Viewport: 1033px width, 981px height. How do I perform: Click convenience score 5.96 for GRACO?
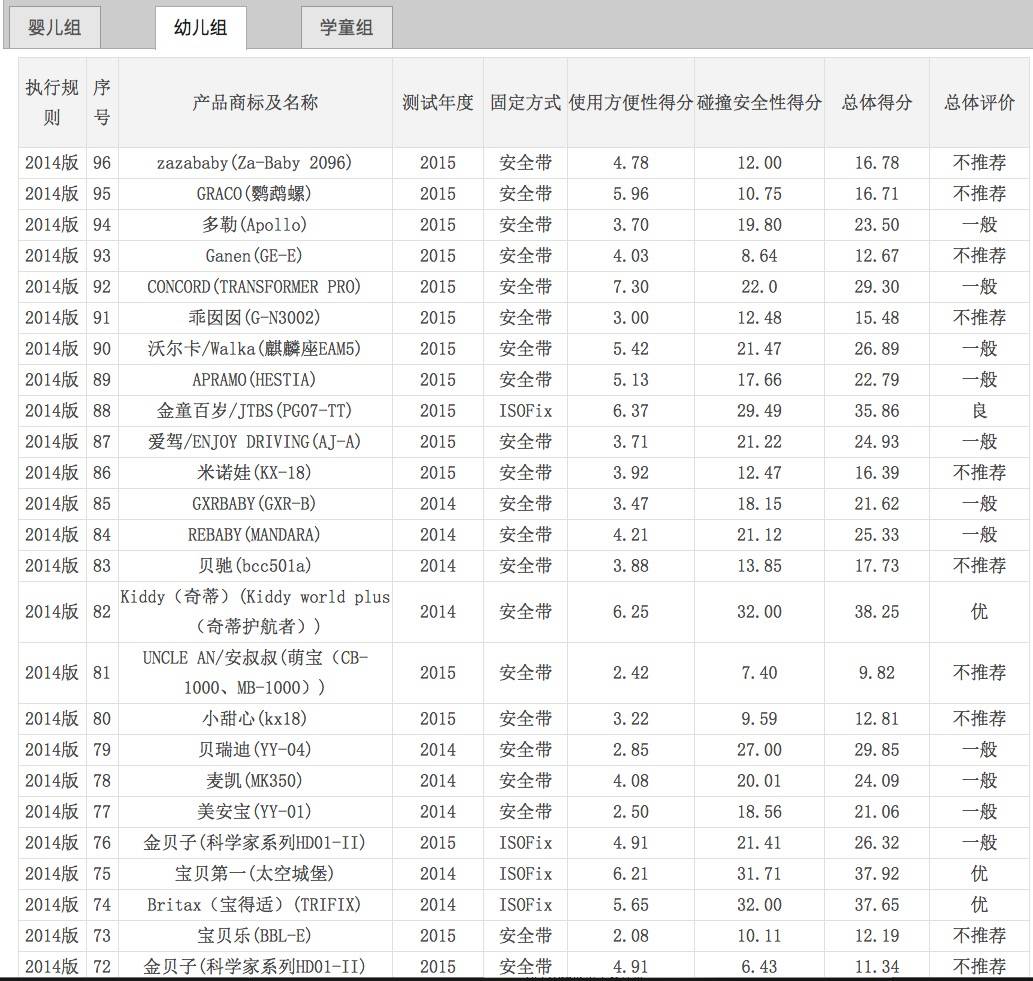pyautogui.click(x=630, y=194)
